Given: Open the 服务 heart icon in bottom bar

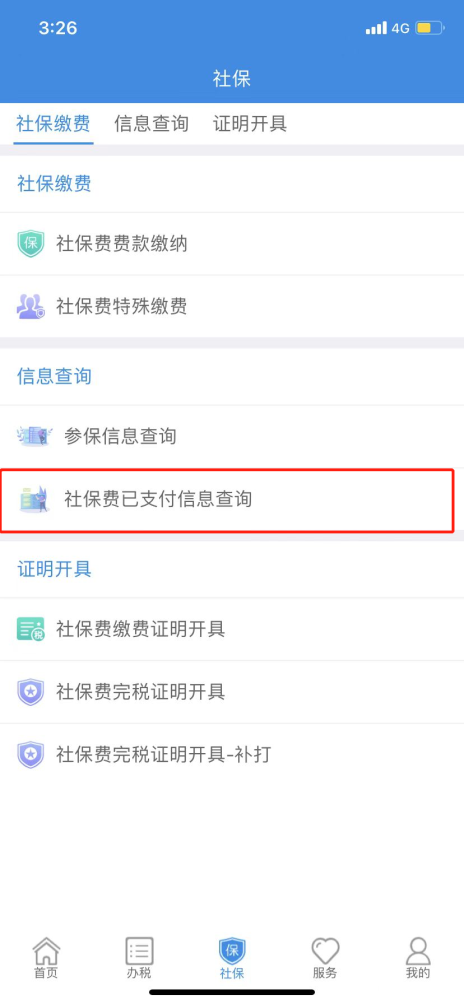Looking at the screenshot, I should (325, 958).
